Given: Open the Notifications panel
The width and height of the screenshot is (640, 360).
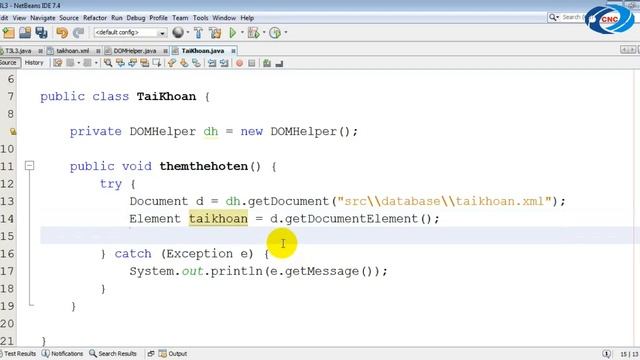Looking at the screenshot, I should click(x=62, y=354).
